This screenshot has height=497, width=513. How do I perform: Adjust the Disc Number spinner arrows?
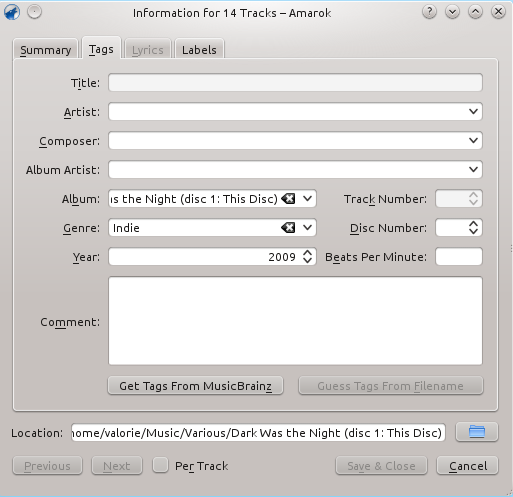tap(473, 228)
